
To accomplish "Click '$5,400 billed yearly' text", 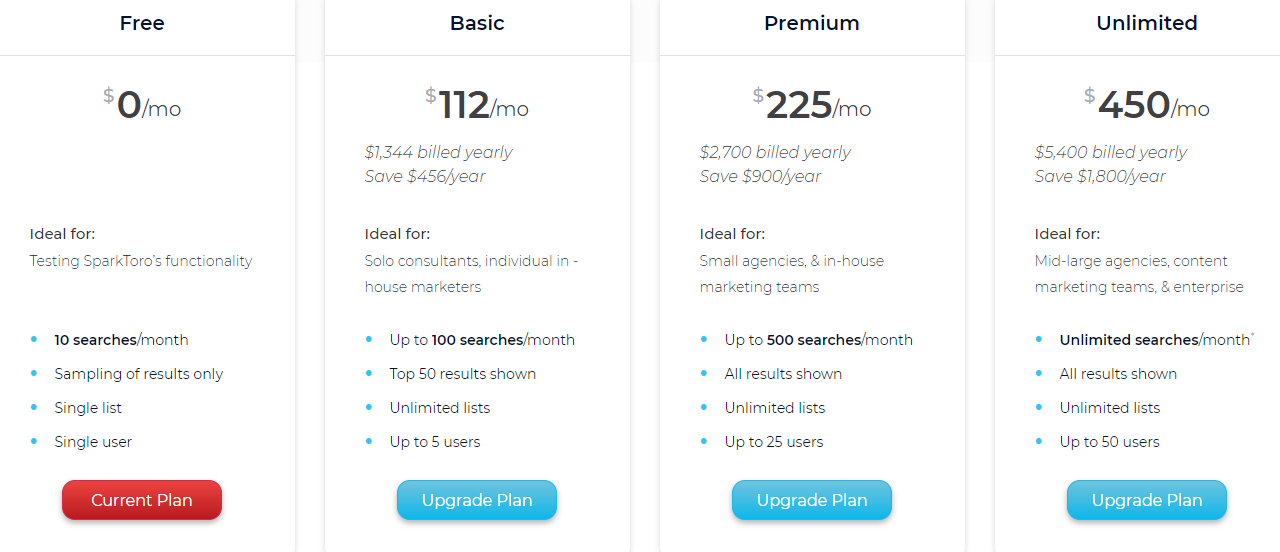I will pyautogui.click(x=1111, y=152).
